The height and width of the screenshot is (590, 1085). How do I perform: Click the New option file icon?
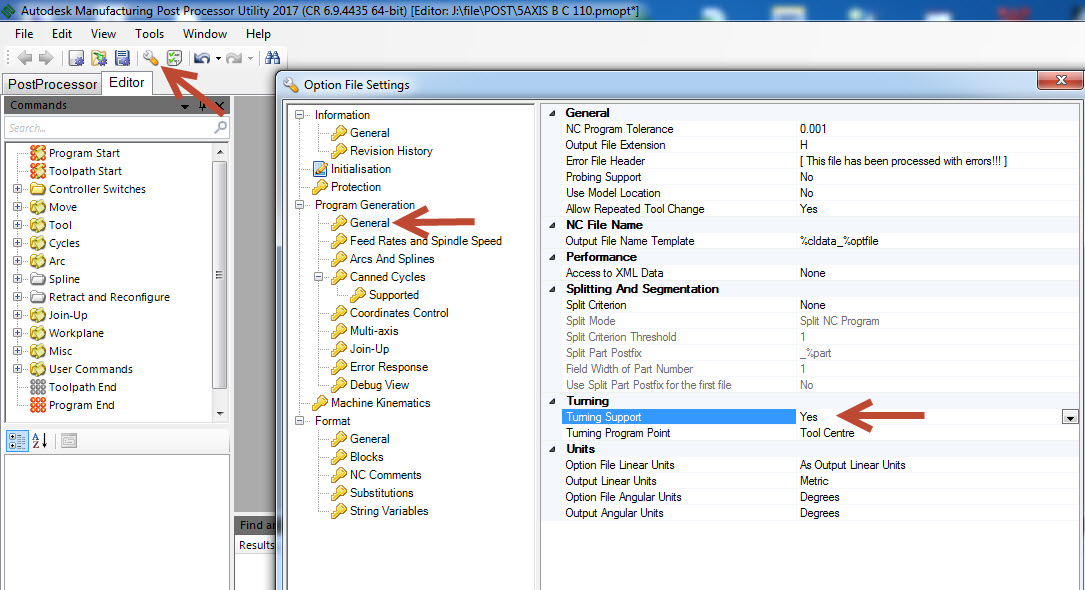pyautogui.click(x=76, y=58)
